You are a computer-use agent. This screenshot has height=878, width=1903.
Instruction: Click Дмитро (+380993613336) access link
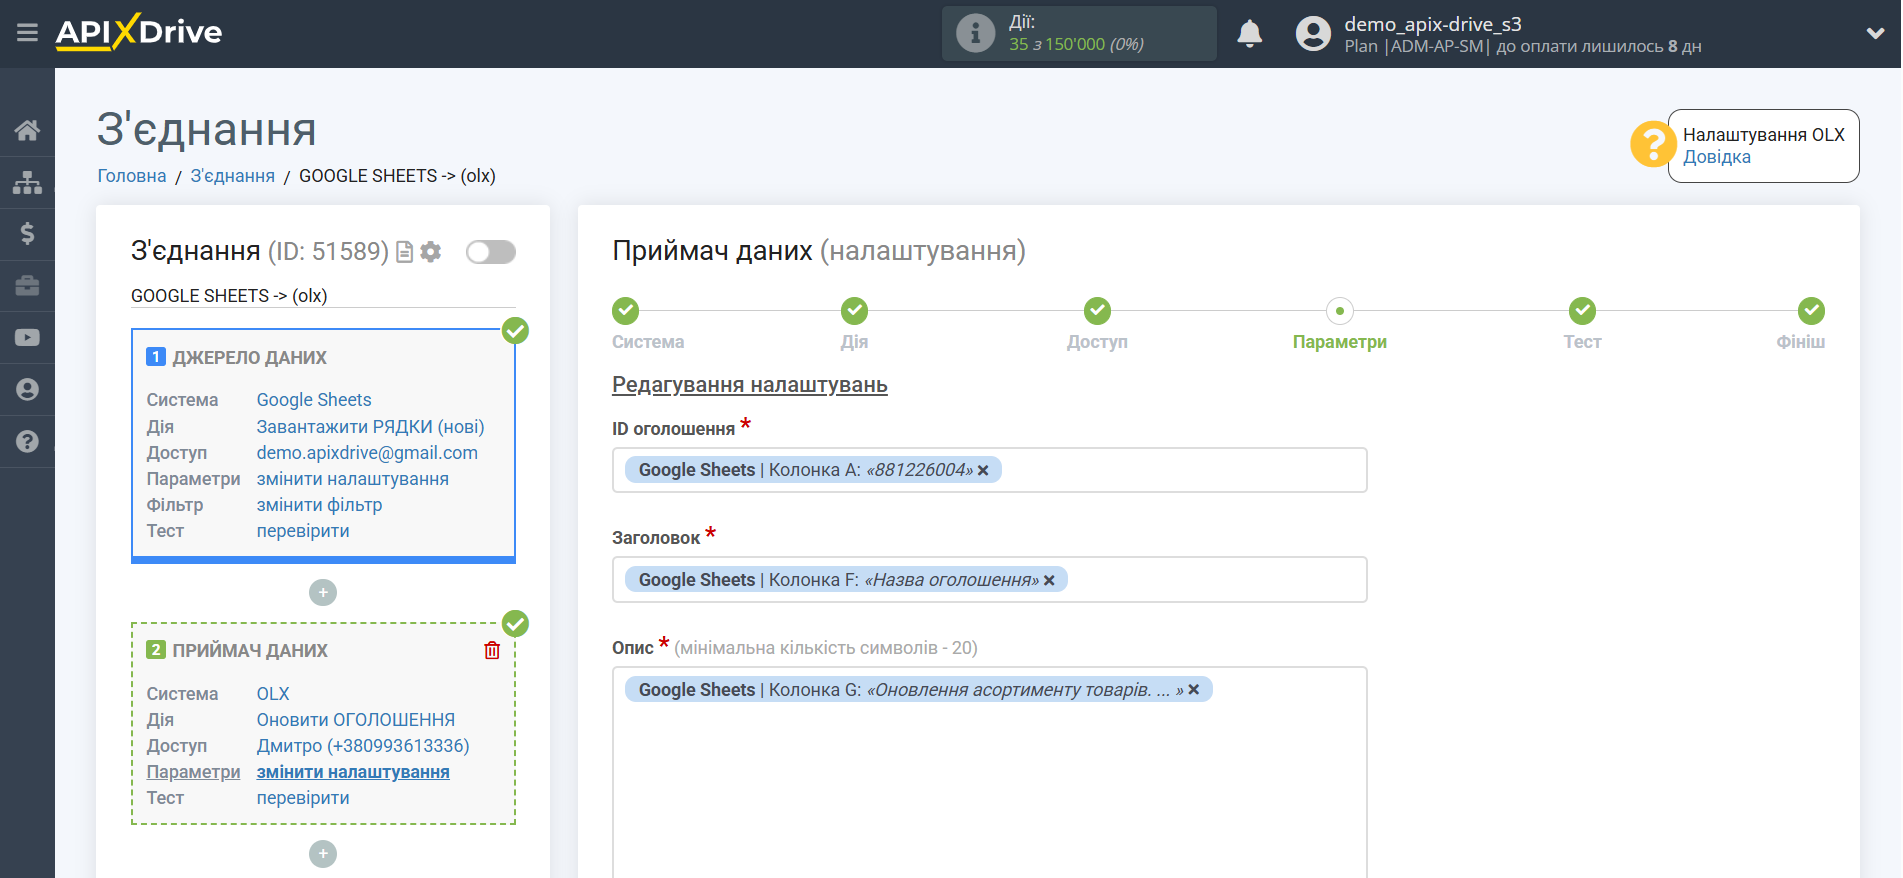point(363,746)
